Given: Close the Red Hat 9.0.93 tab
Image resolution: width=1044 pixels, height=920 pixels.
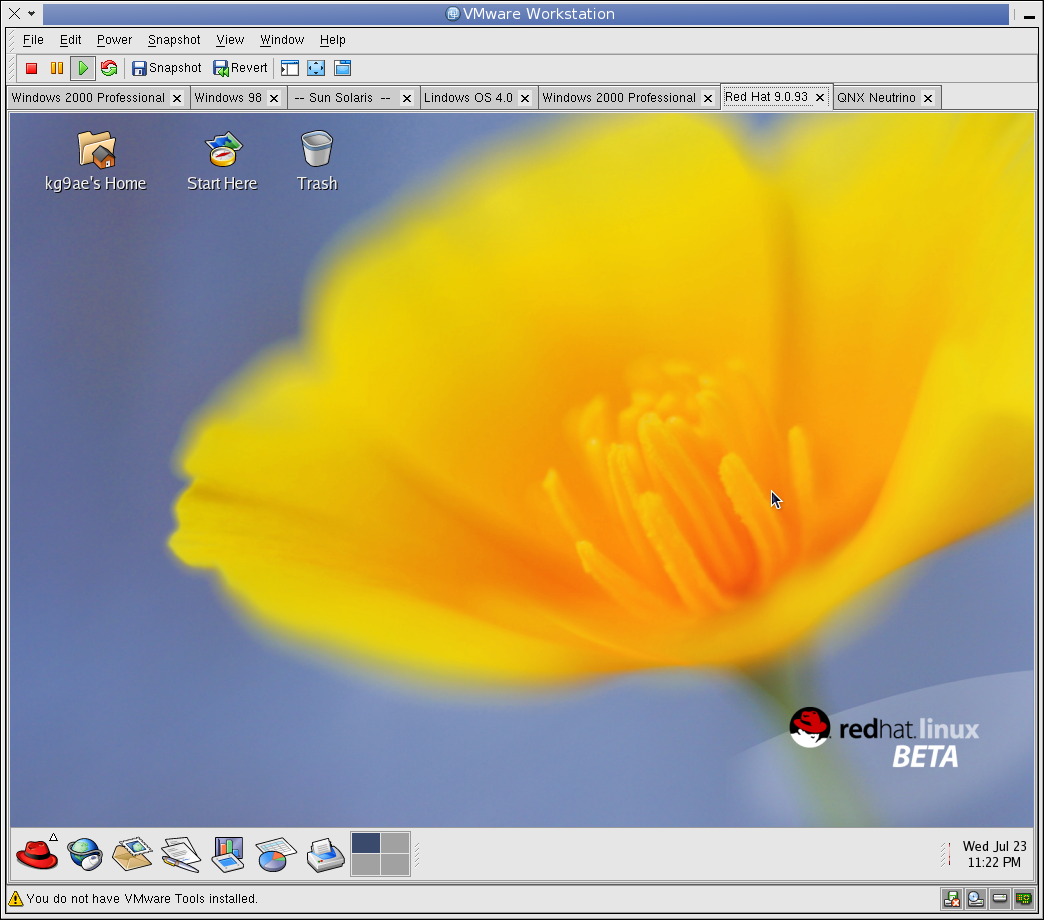Looking at the screenshot, I should coord(820,97).
